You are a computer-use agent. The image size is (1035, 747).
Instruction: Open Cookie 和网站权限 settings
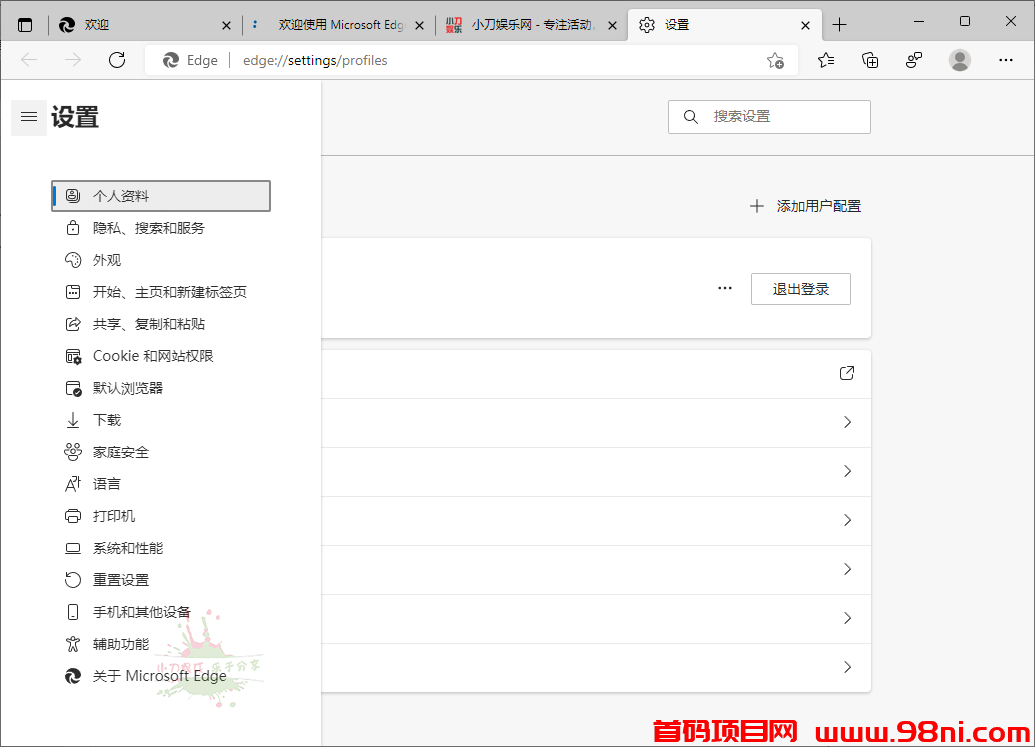(x=161, y=356)
